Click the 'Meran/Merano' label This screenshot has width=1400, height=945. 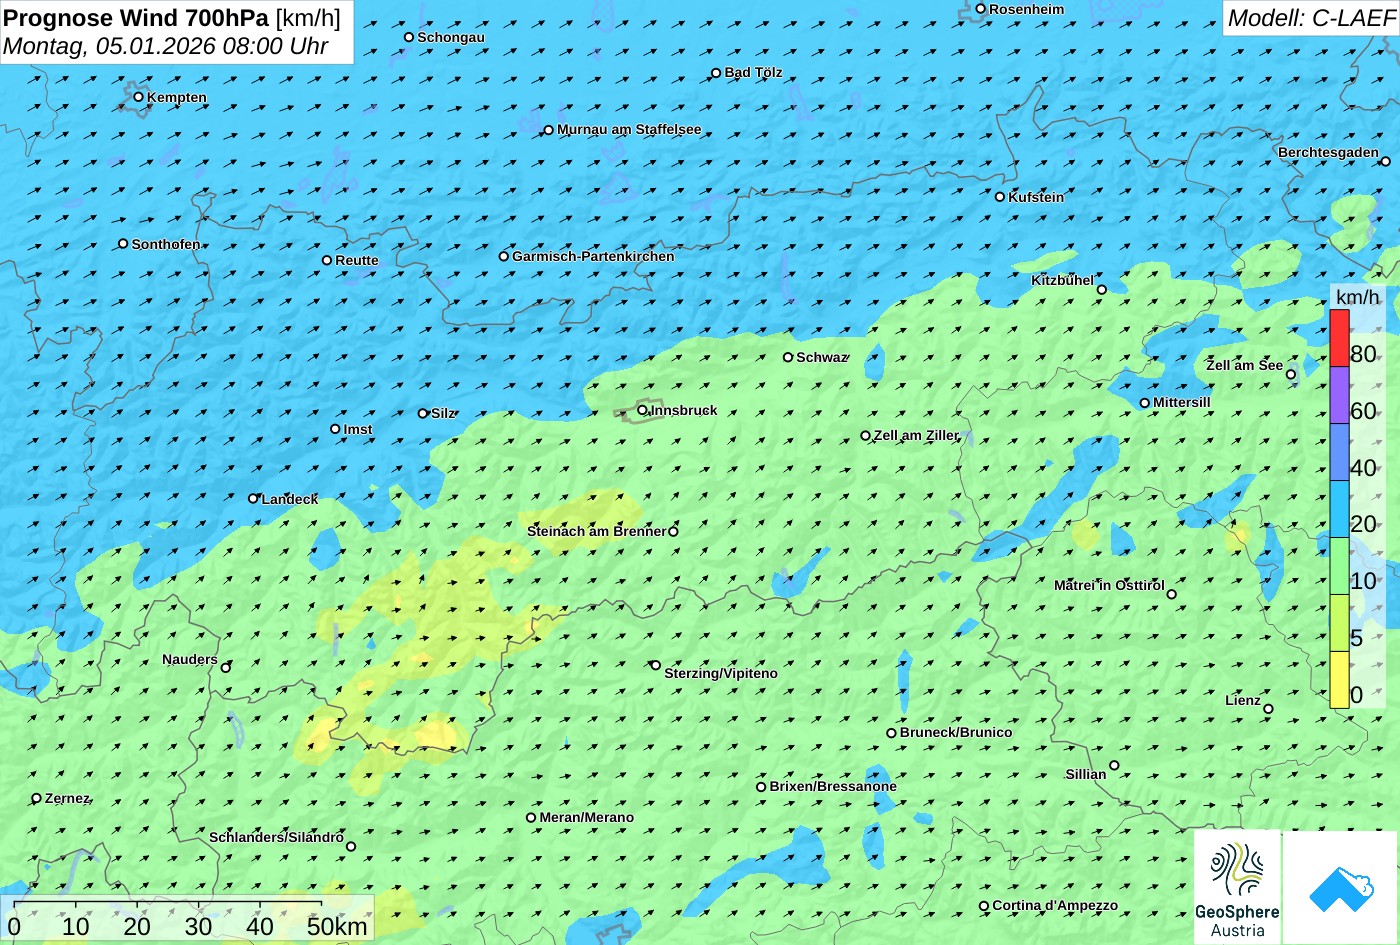point(587,817)
